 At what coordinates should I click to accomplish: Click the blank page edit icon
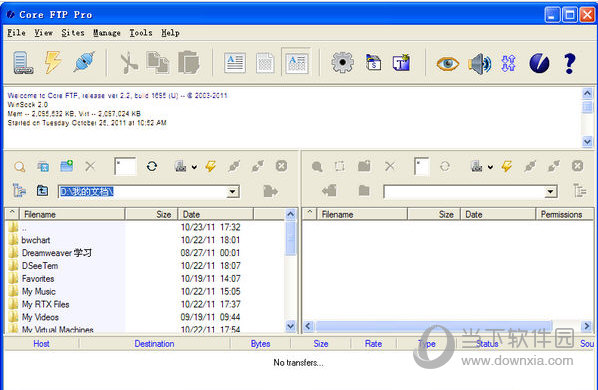pyautogui.click(x=265, y=63)
